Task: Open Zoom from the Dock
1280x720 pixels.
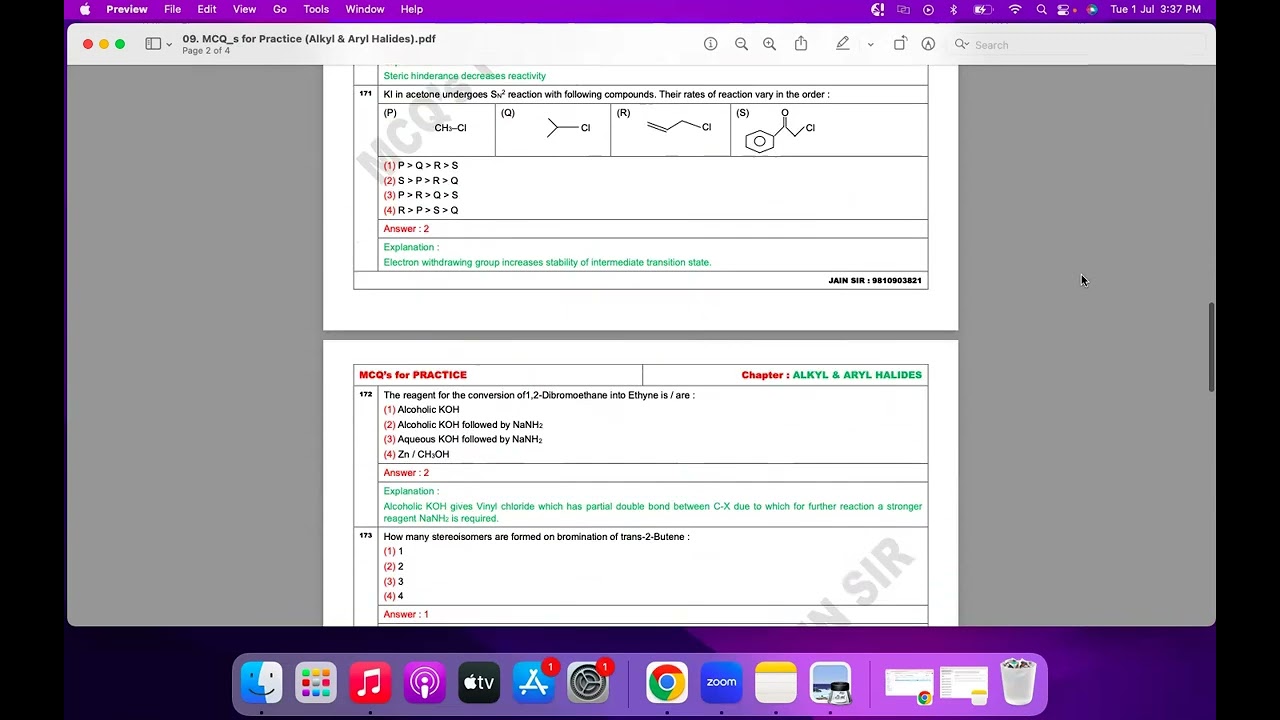Action: click(721, 683)
